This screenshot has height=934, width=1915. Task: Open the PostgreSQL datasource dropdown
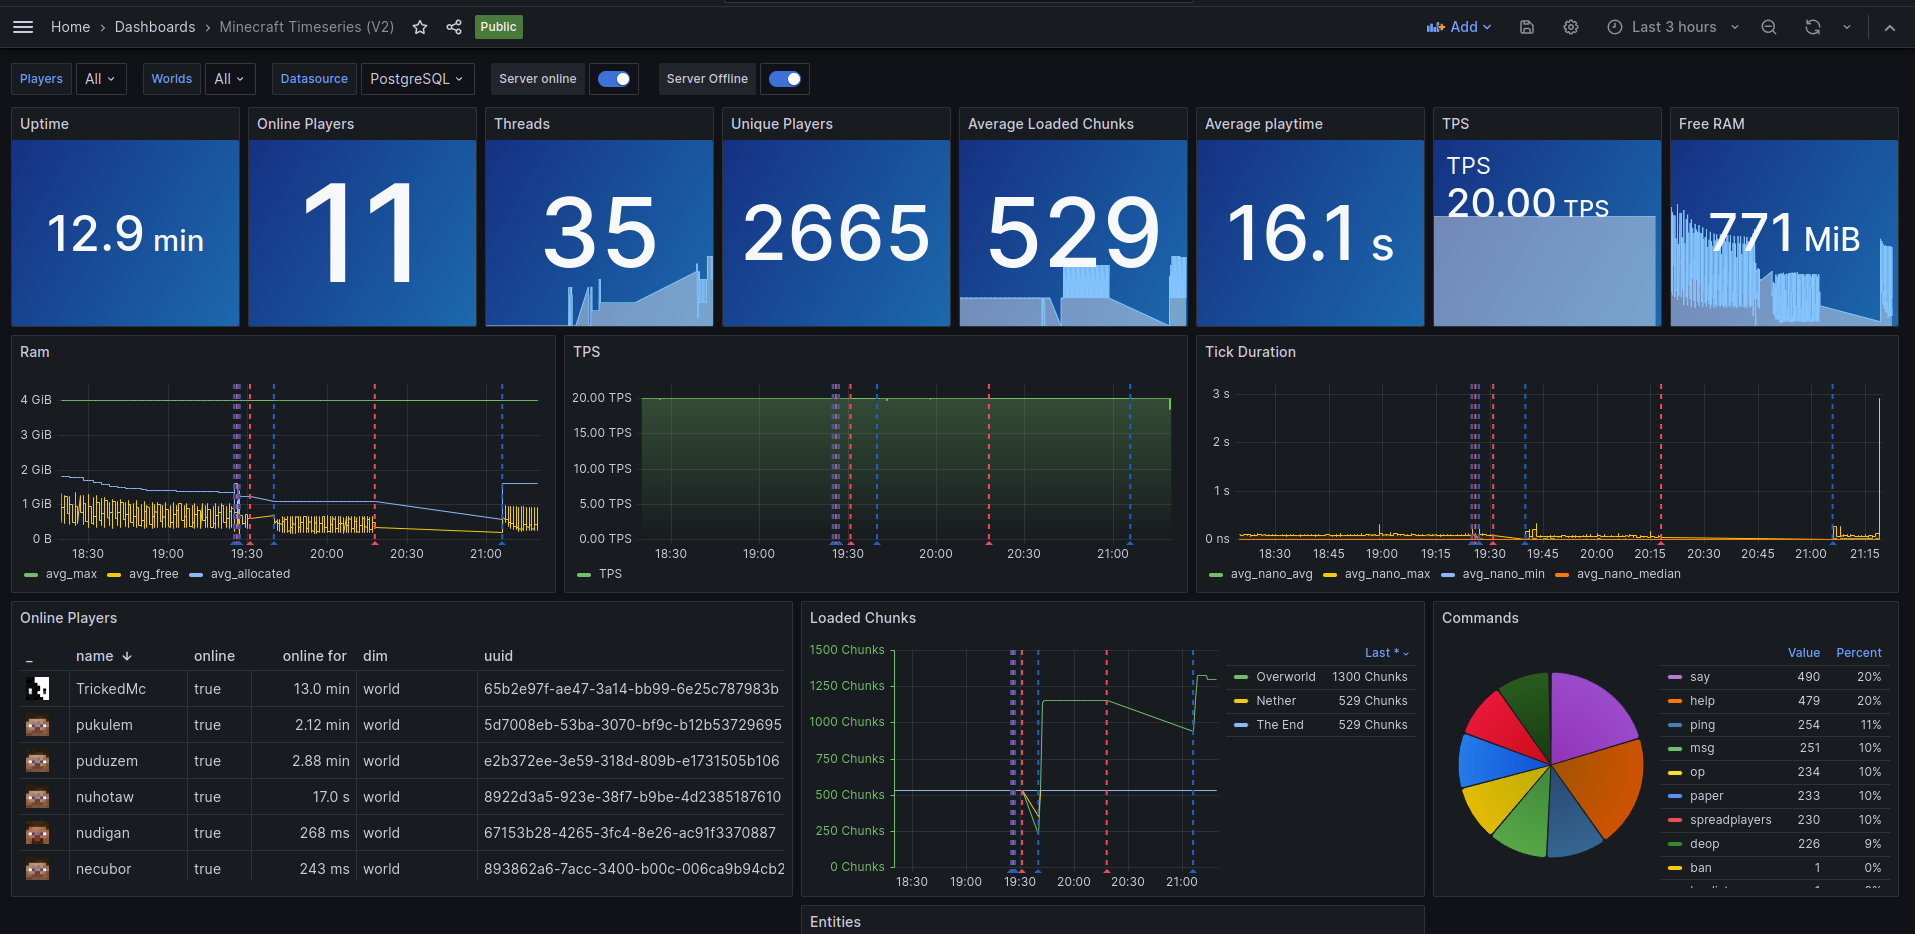point(416,79)
